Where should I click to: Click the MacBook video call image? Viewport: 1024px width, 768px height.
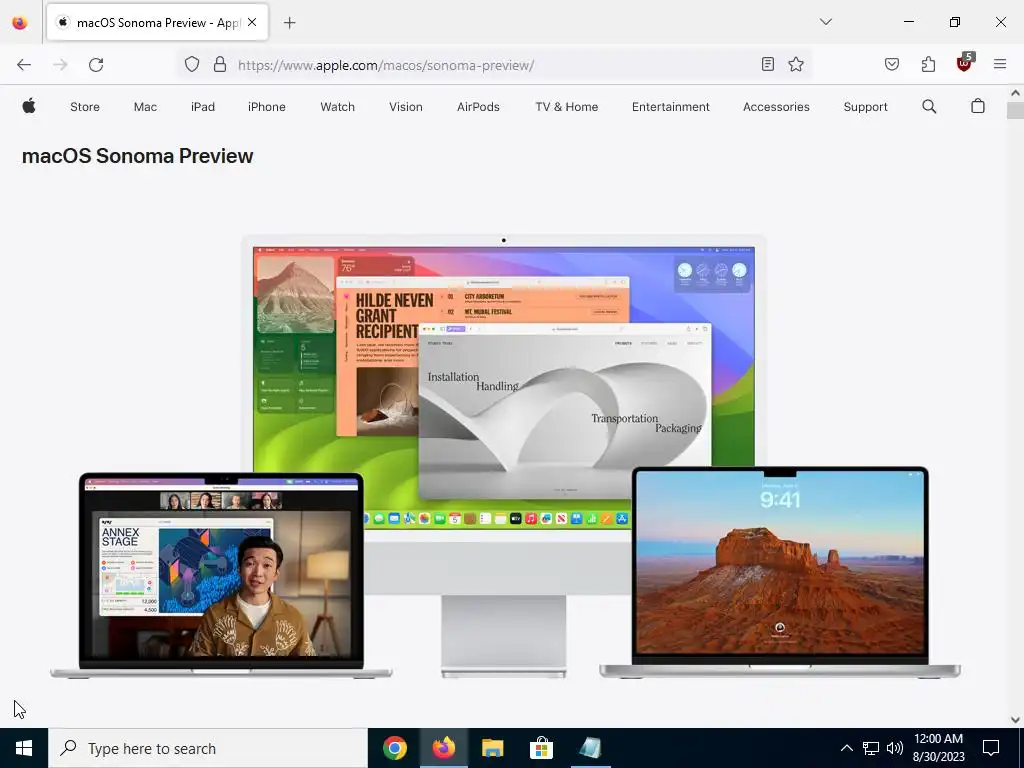[x=221, y=575]
